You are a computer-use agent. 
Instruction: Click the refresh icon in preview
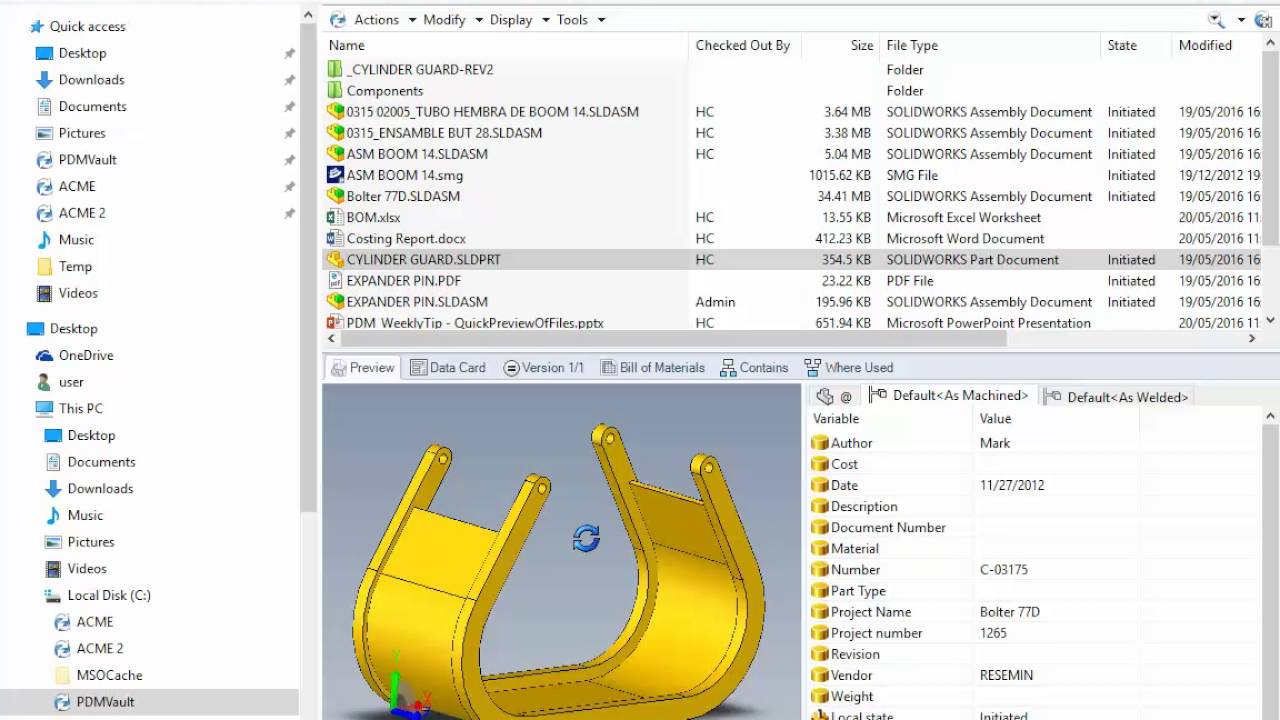point(586,538)
